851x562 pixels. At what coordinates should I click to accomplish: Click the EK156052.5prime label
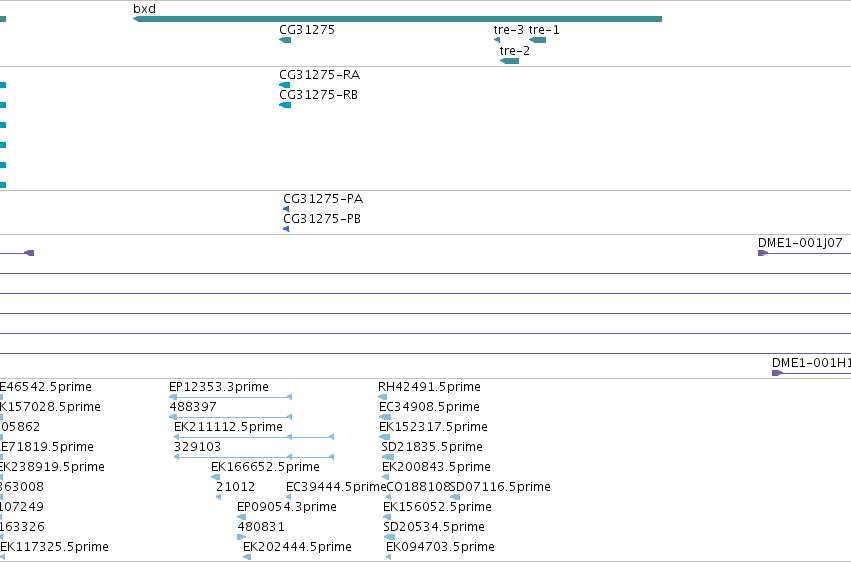click(x=437, y=507)
